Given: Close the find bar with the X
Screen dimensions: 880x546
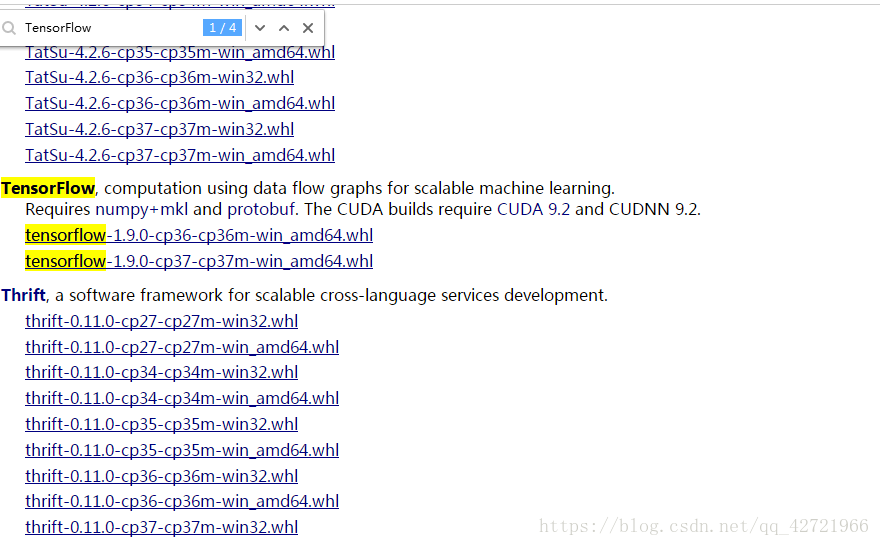Looking at the screenshot, I should 308,27.
